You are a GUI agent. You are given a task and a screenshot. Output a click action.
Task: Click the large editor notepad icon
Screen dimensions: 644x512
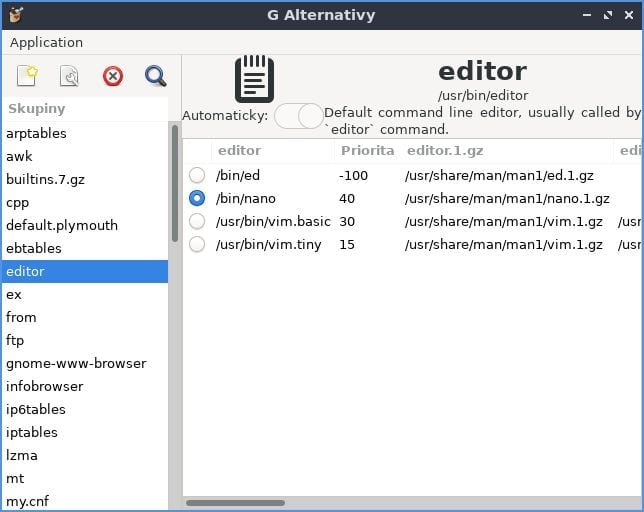click(255, 79)
